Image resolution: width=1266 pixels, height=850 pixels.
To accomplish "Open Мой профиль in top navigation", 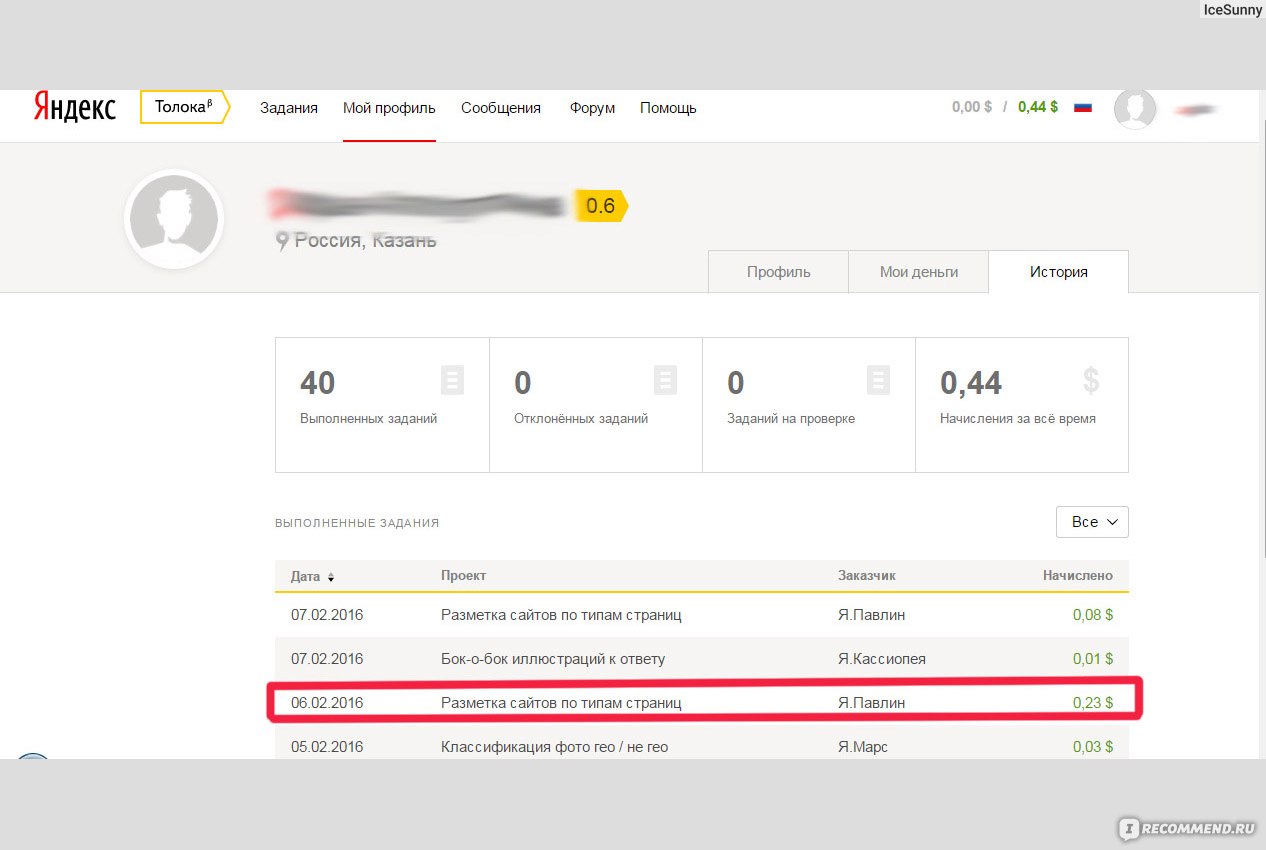I will 389,108.
